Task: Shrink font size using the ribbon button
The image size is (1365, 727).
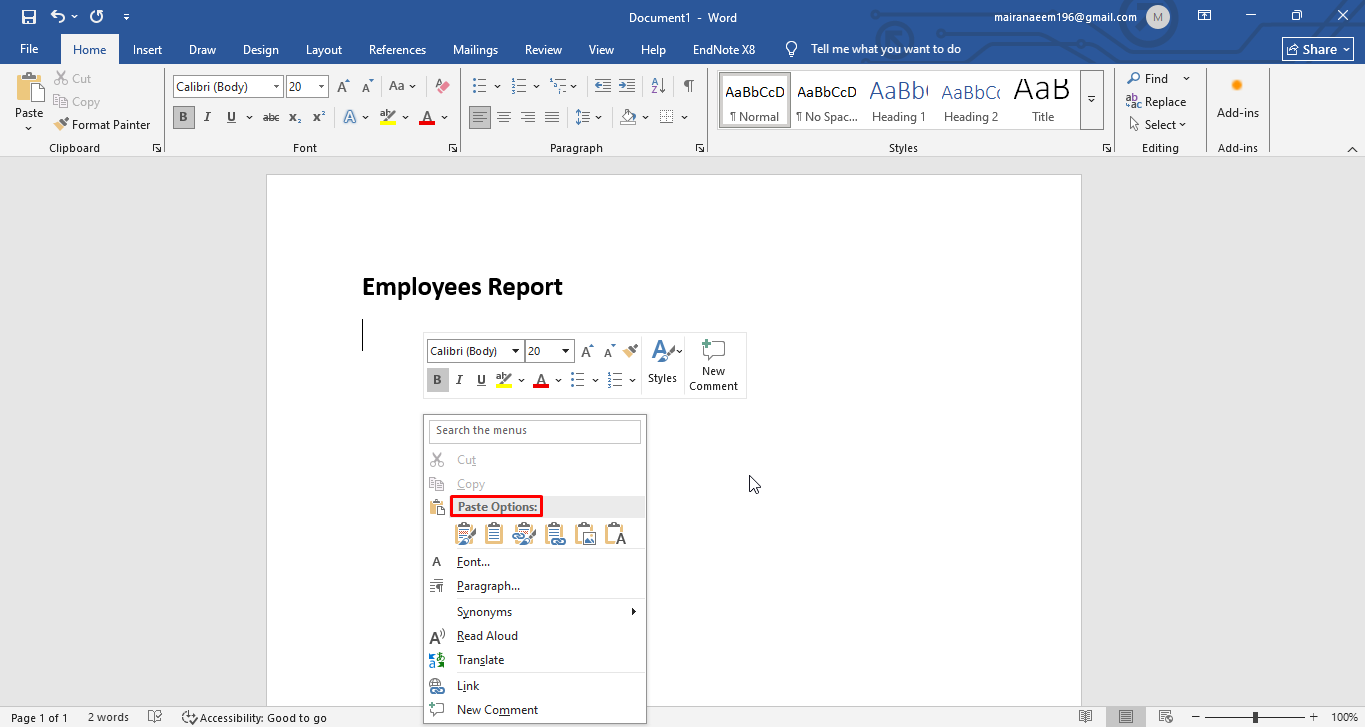Action: (369, 87)
